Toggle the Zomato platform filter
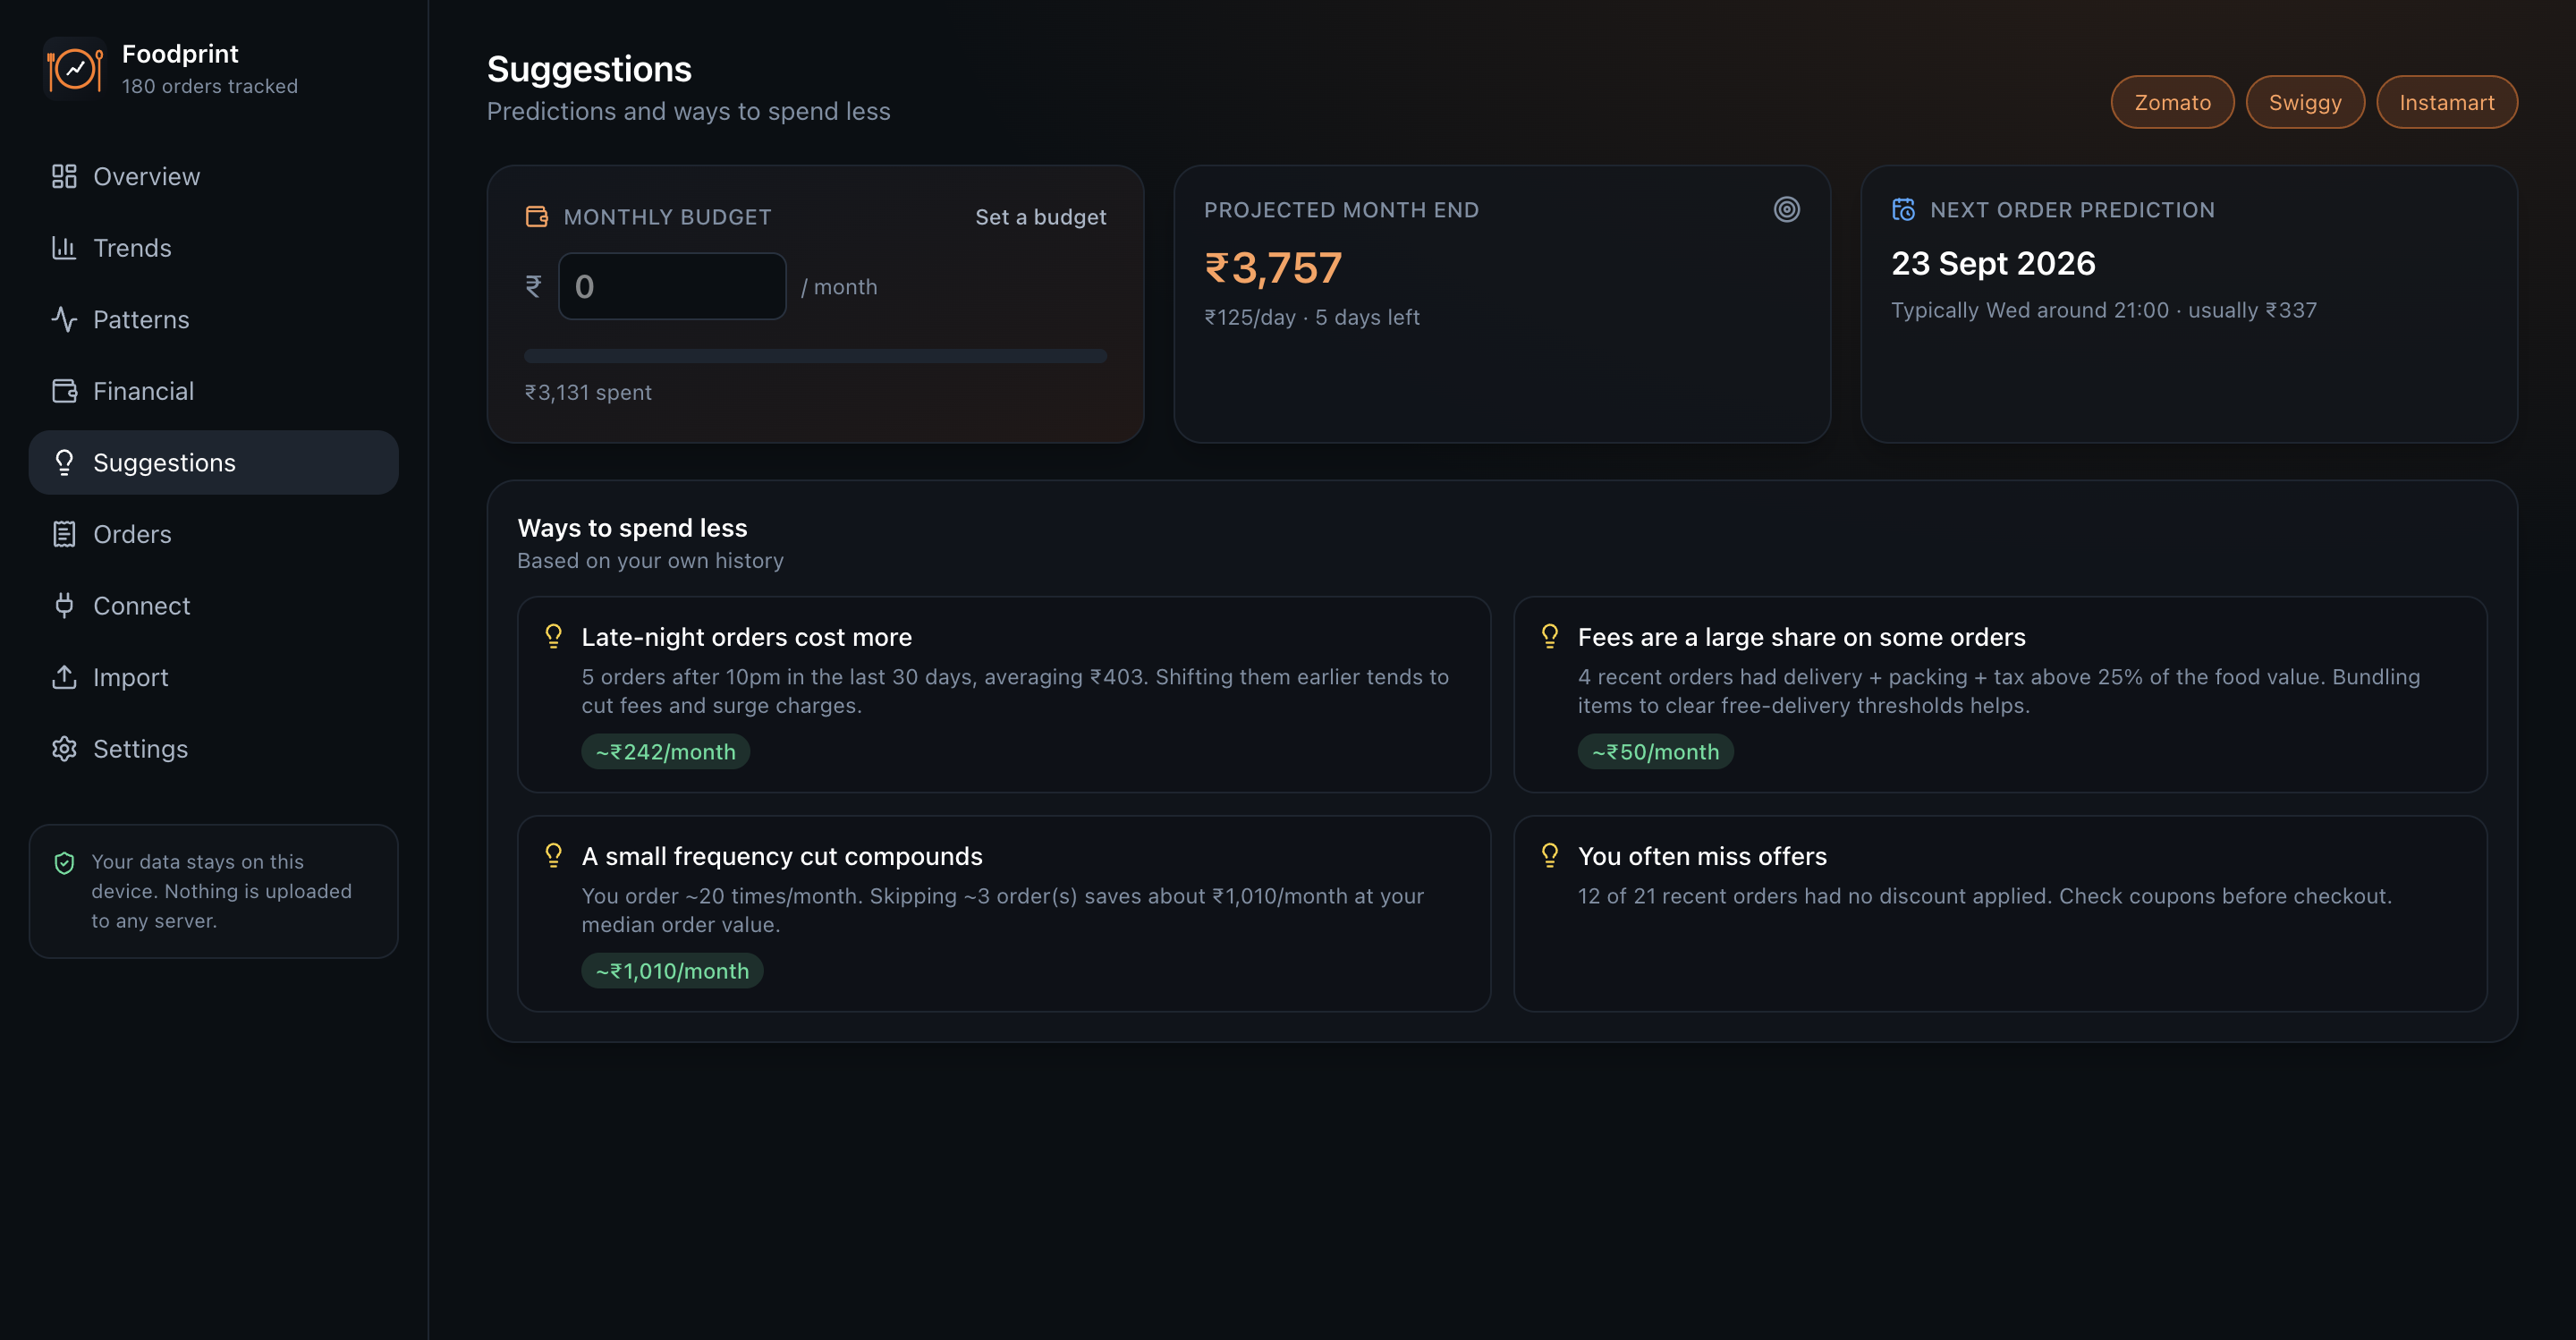The image size is (2576, 1340). 2172,102
